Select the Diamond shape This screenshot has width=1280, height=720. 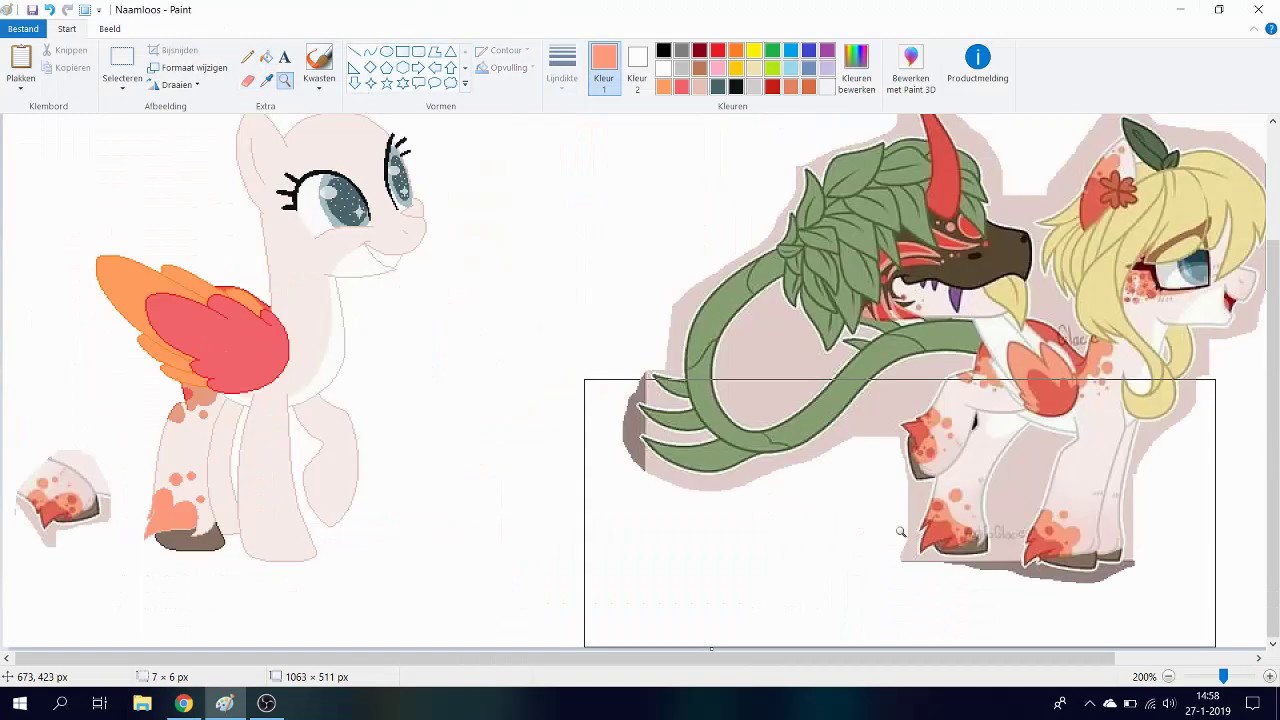click(370, 68)
